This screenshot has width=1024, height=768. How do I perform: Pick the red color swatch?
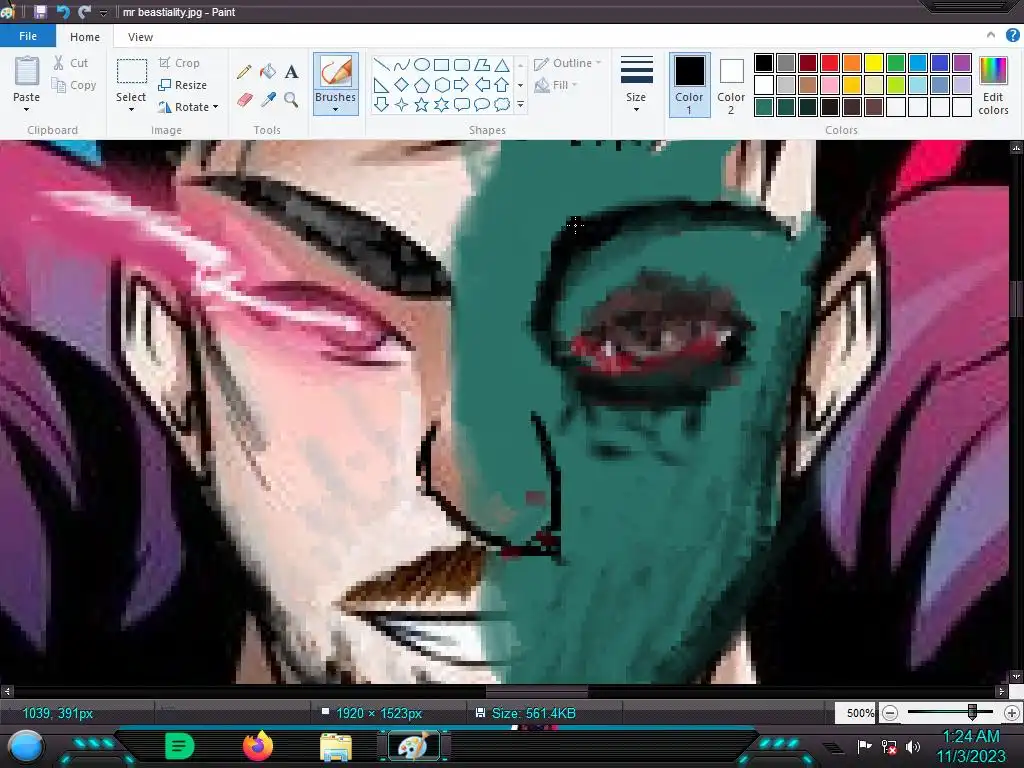(x=830, y=63)
